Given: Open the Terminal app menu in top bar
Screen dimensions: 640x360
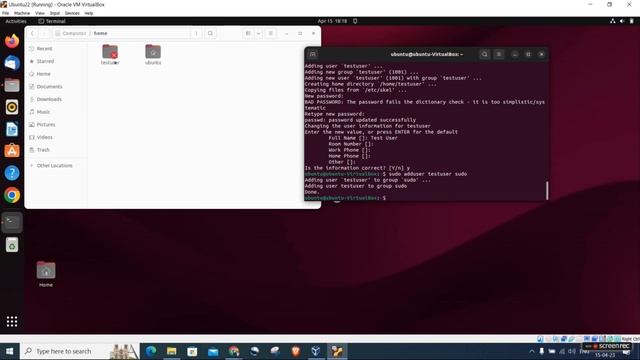Looking at the screenshot, I should (x=52, y=21).
